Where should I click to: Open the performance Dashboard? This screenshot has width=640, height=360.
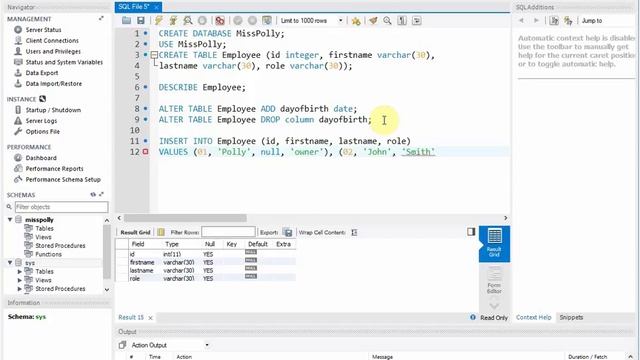pyautogui.click(x=41, y=158)
